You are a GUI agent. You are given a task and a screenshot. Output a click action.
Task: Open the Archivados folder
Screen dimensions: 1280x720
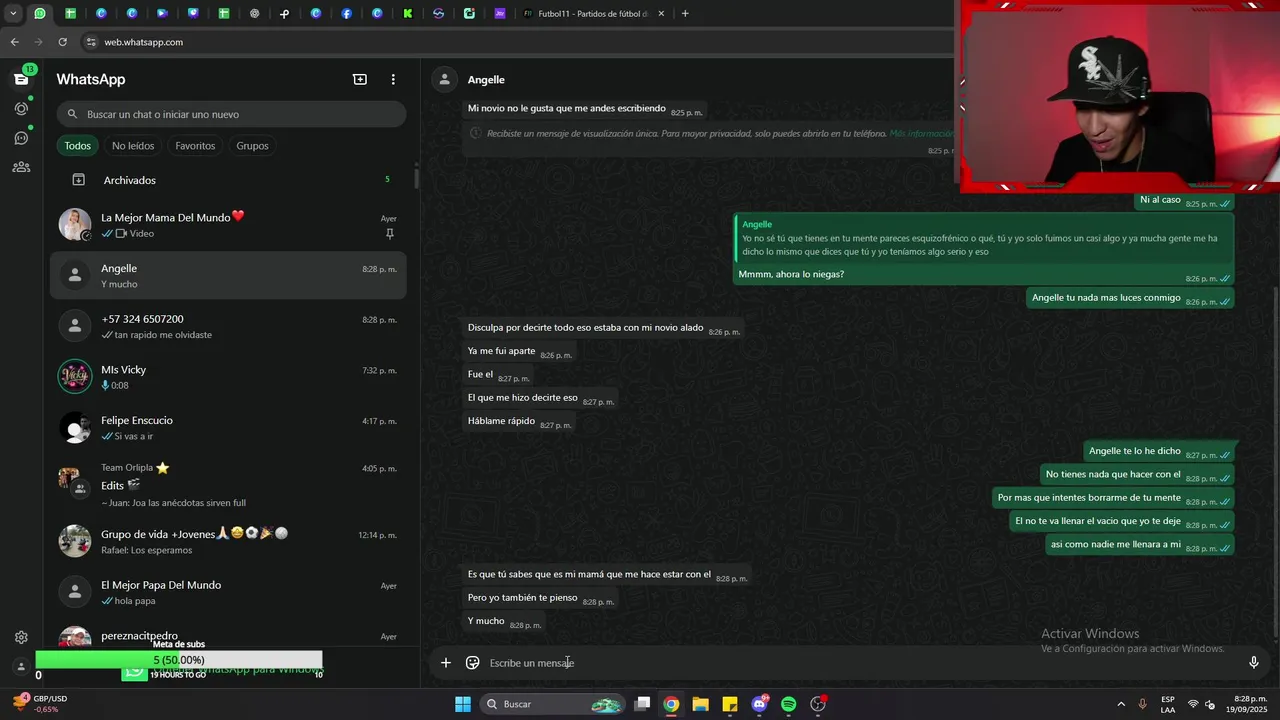[231, 180]
